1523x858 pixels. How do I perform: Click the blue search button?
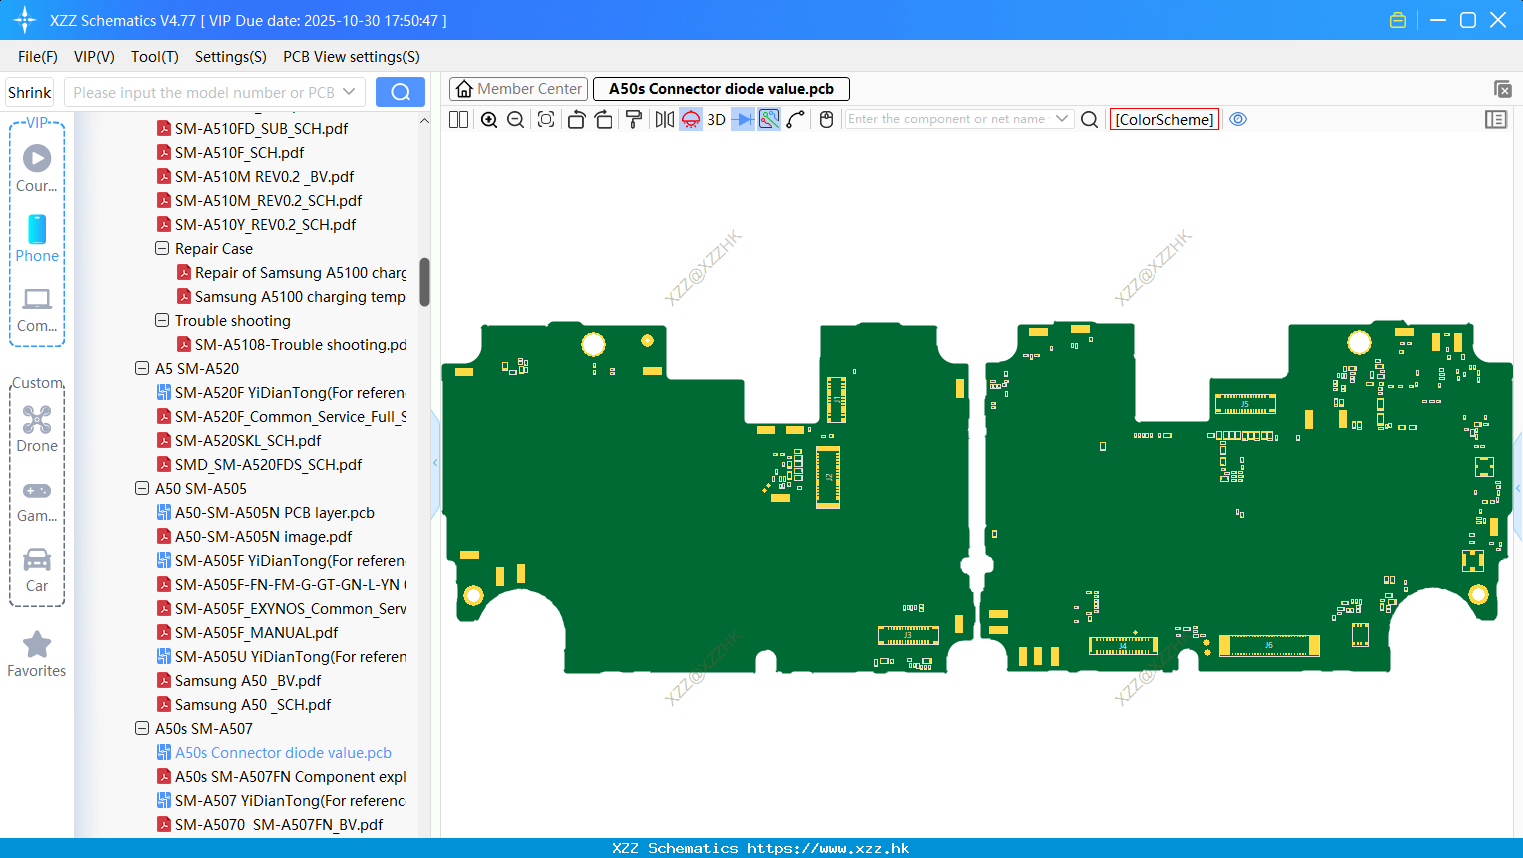[x=400, y=92]
